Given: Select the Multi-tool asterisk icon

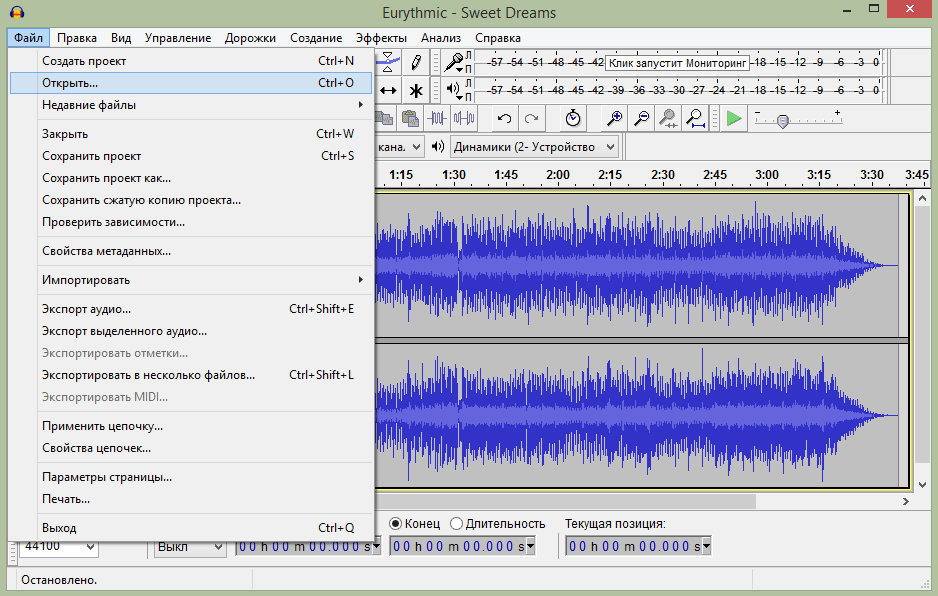Looking at the screenshot, I should tap(416, 90).
